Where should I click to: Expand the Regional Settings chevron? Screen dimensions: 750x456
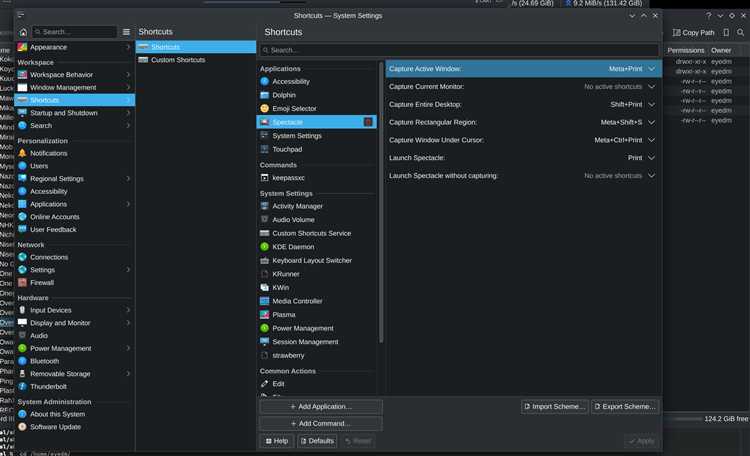click(x=128, y=178)
